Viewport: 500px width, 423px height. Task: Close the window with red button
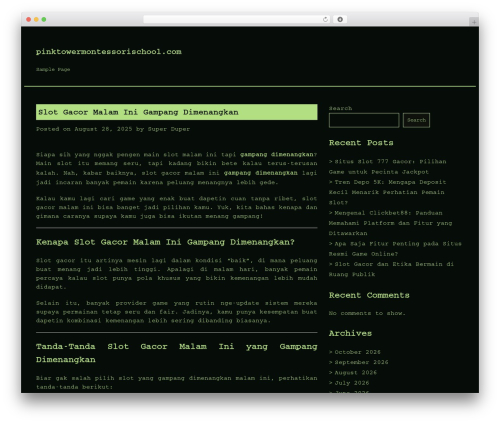point(29,19)
